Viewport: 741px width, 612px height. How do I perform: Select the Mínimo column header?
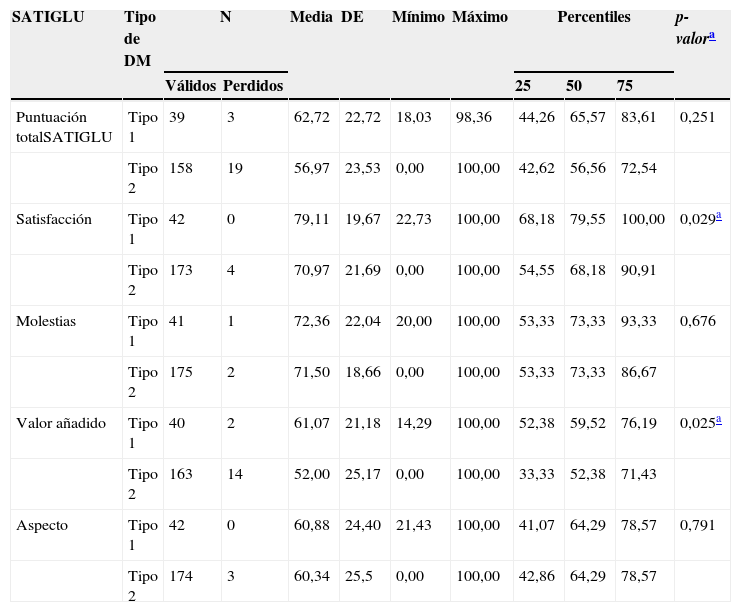(x=418, y=17)
